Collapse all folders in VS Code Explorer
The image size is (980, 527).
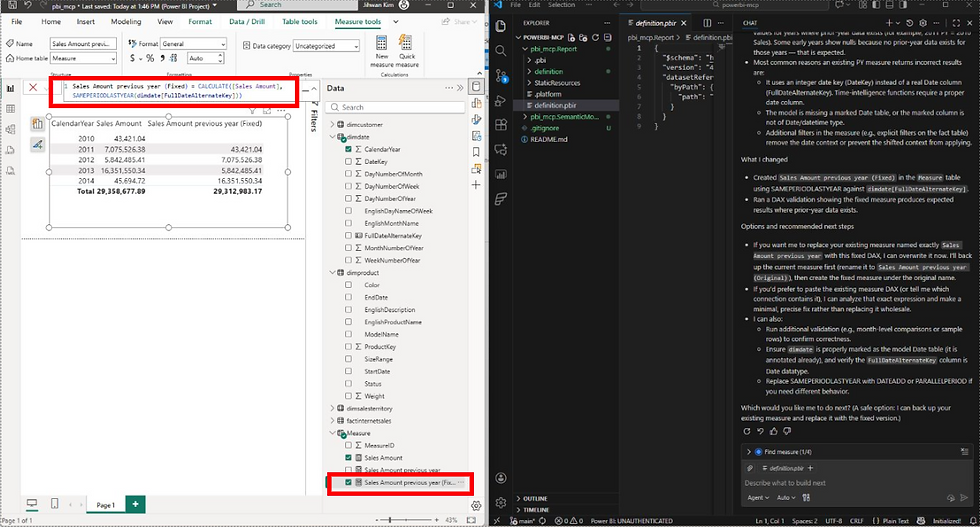607,38
